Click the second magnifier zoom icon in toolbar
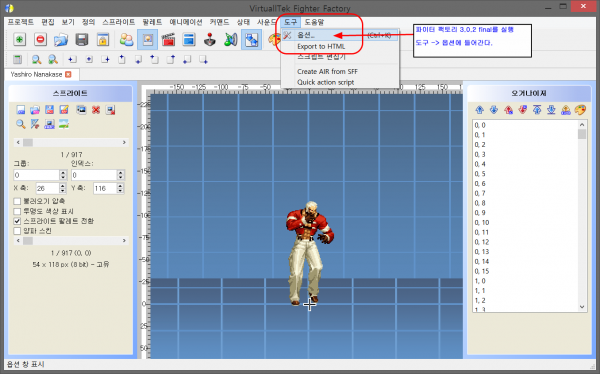The width and height of the screenshot is (600, 374). (x=53, y=59)
